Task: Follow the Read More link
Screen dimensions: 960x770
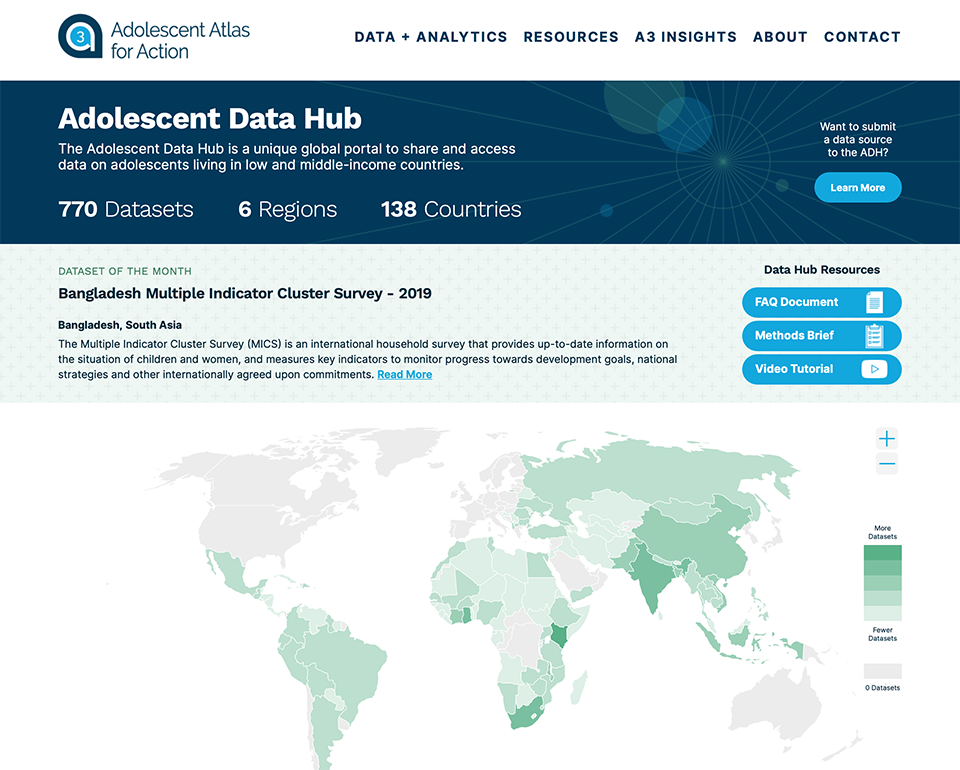Action: click(x=404, y=375)
